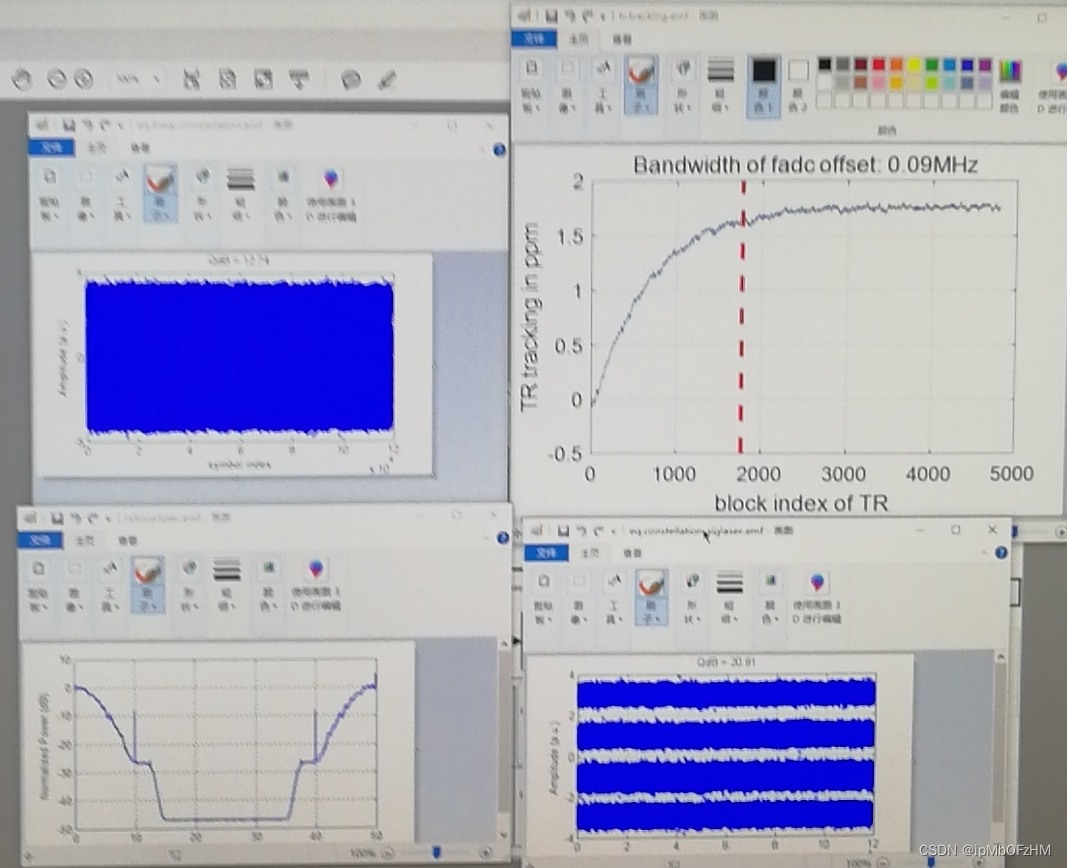Viewport: 1067px width, 868px height.
Task: Switch to View tab in the top-left Paint window
Action: pos(139,148)
